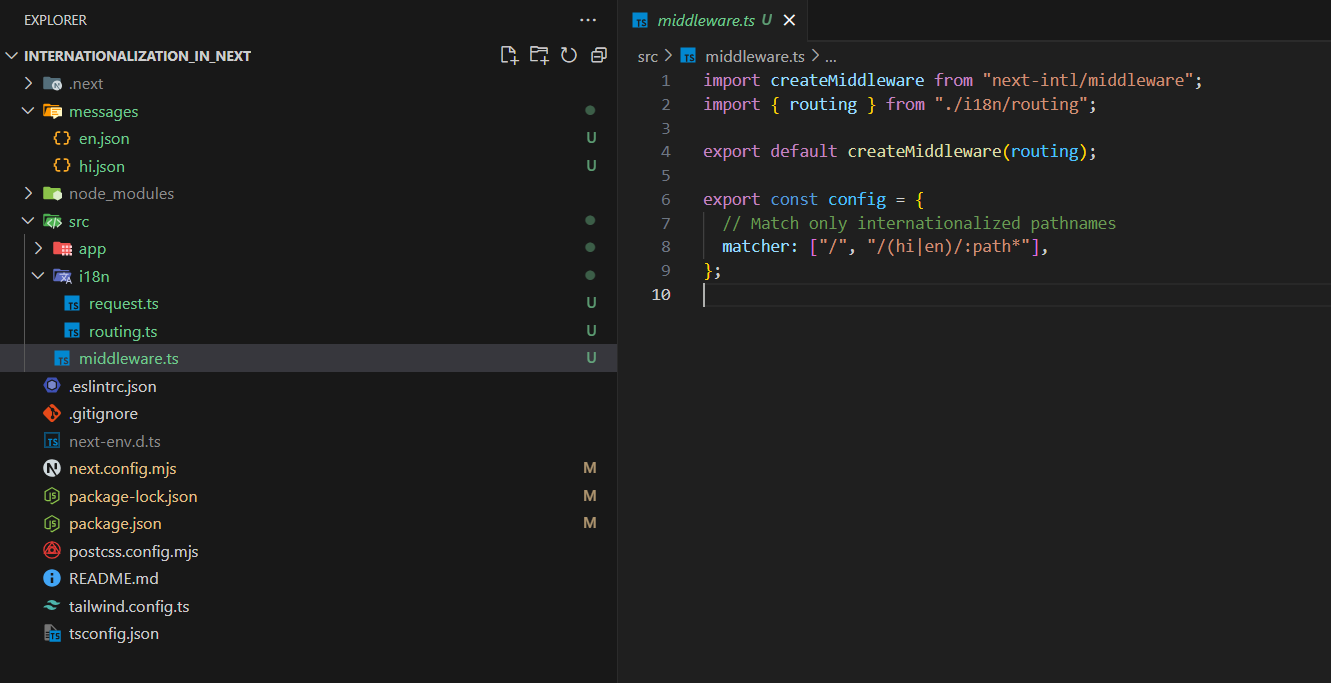Screen dimensions: 1331x683
Task: Open README.md file
Action: (x=114, y=579)
